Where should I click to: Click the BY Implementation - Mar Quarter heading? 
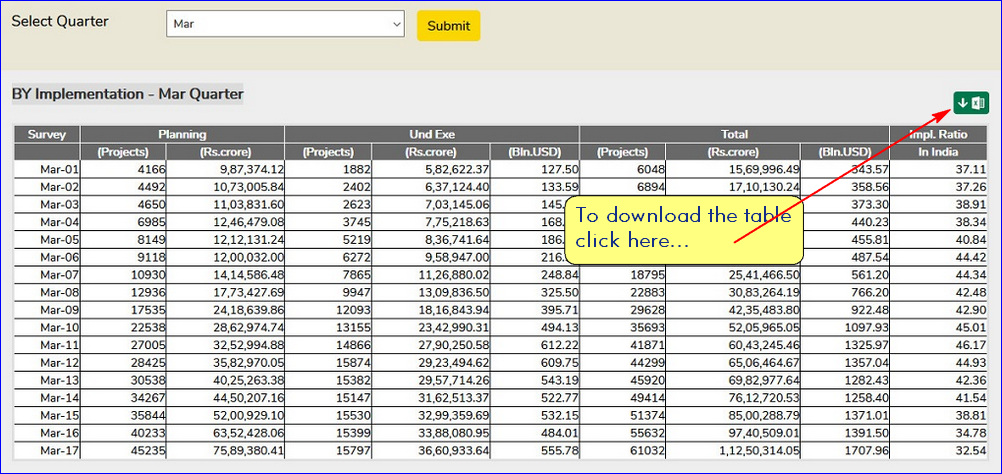[x=127, y=94]
